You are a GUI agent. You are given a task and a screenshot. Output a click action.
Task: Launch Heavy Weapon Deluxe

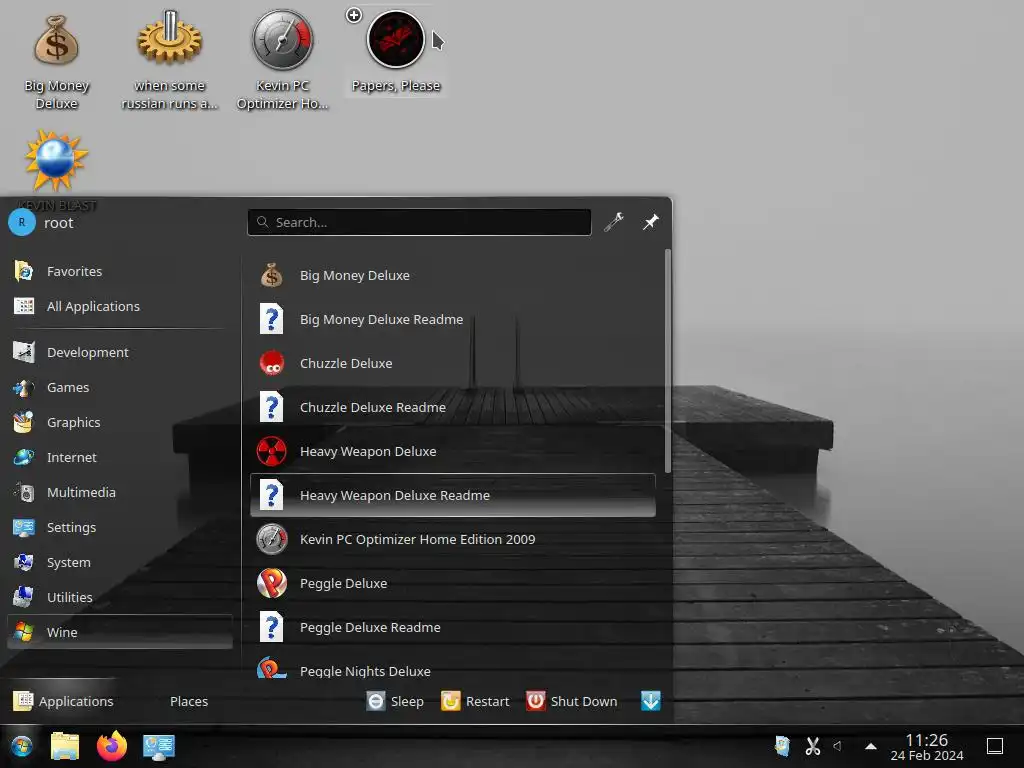click(x=453, y=451)
